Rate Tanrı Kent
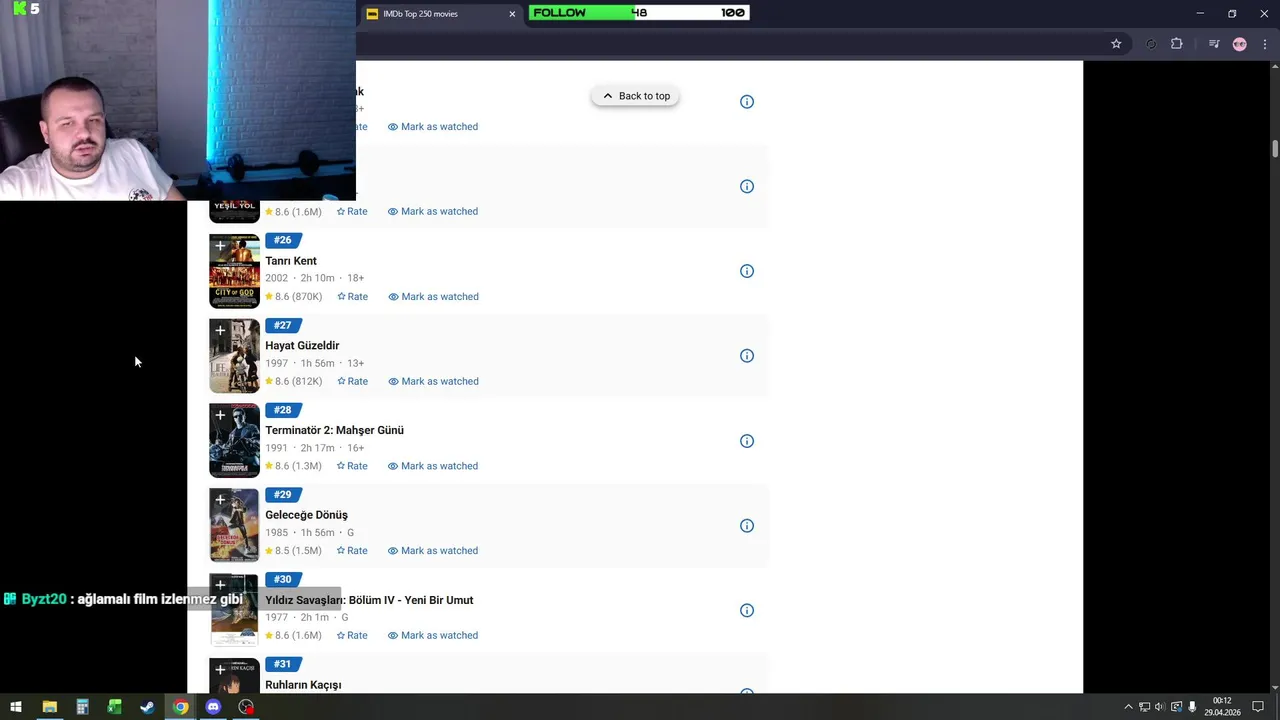This screenshot has width=1280, height=720. pyautogui.click(x=352, y=296)
